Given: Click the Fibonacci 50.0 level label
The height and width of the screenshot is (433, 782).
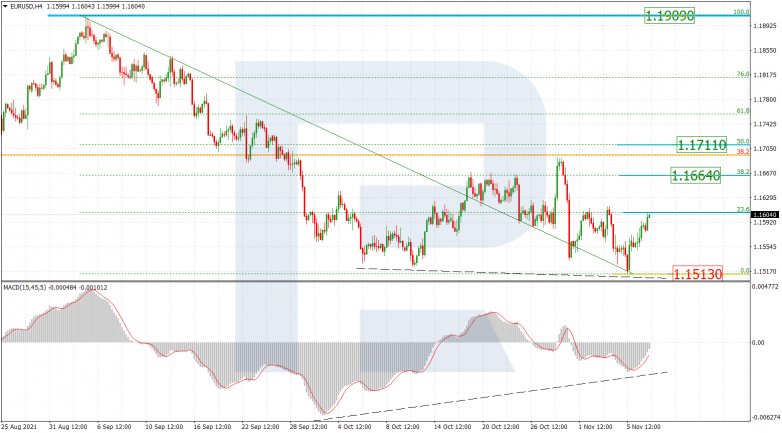Looking at the screenshot, I should pos(743,141).
